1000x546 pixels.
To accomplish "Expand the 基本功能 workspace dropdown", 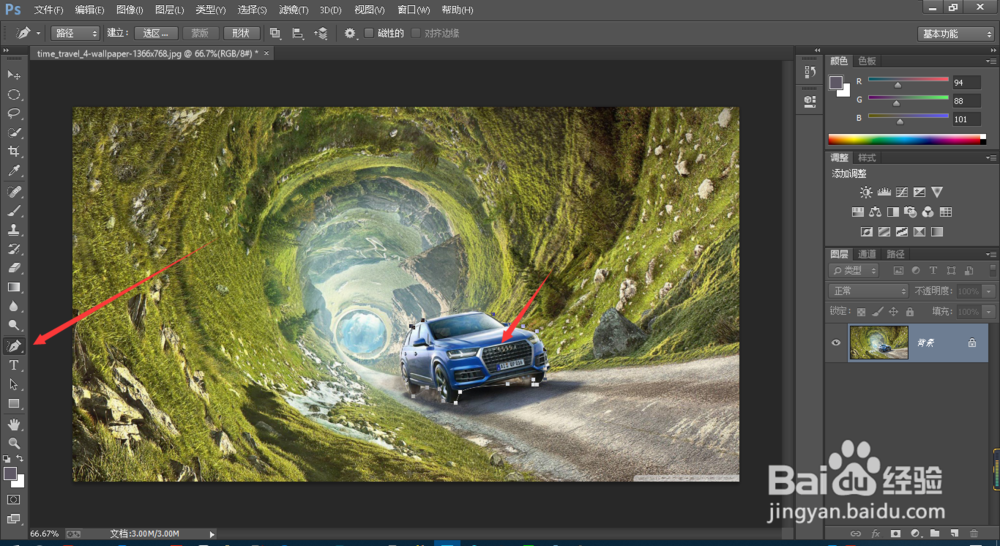I will click(954, 33).
